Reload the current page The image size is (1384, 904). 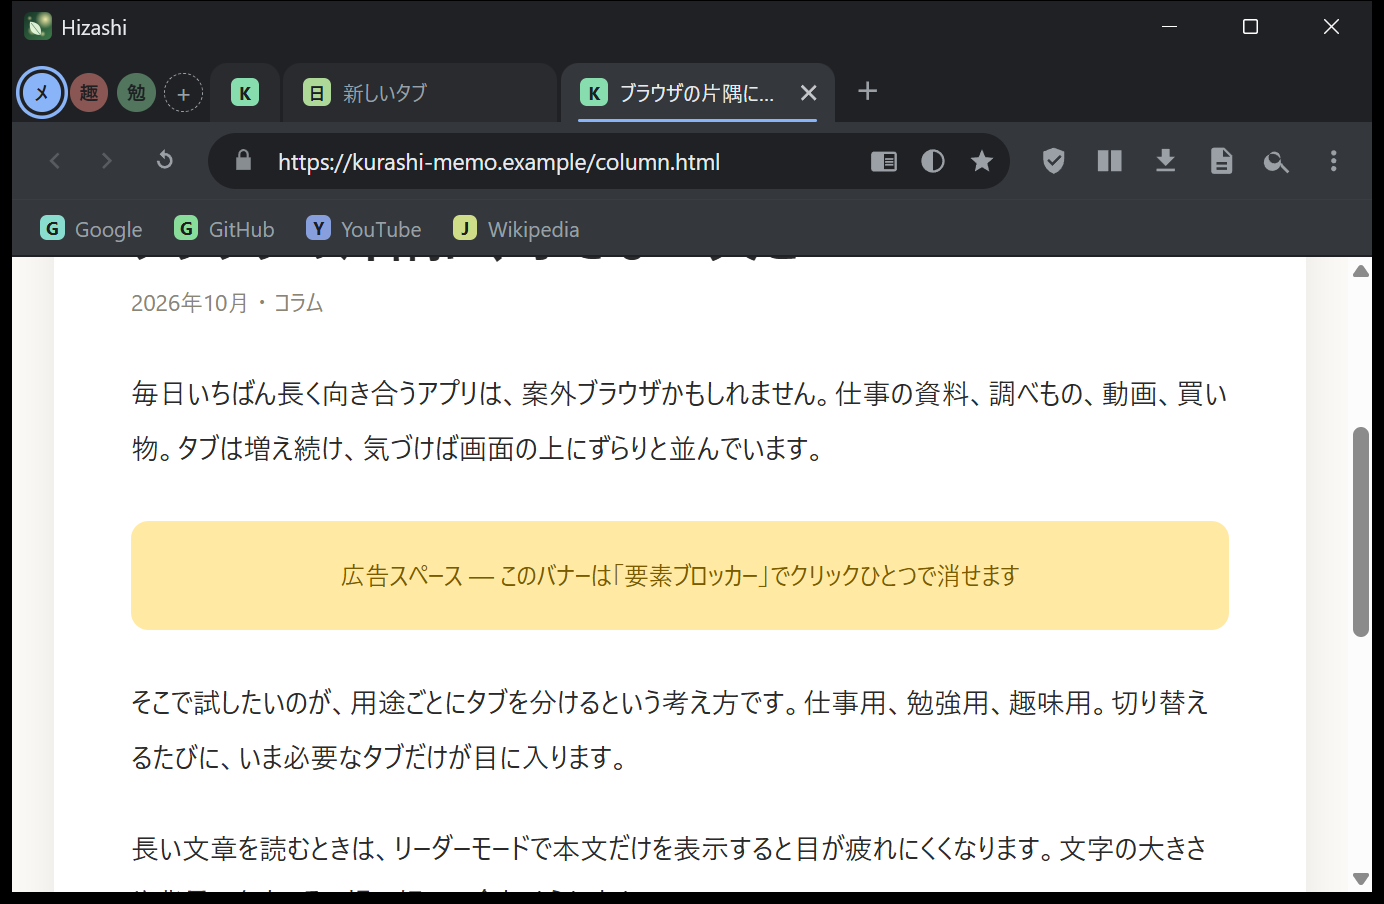(165, 161)
